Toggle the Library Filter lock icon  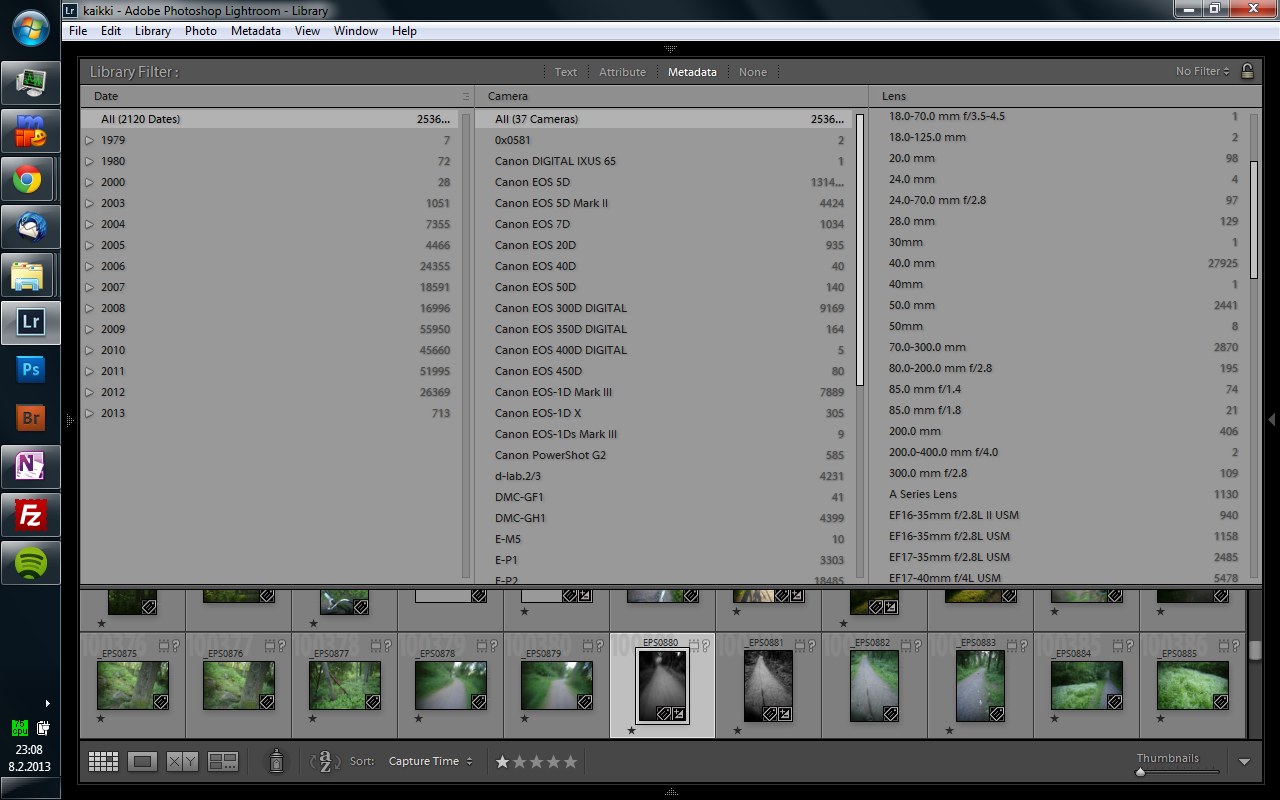coord(1247,71)
